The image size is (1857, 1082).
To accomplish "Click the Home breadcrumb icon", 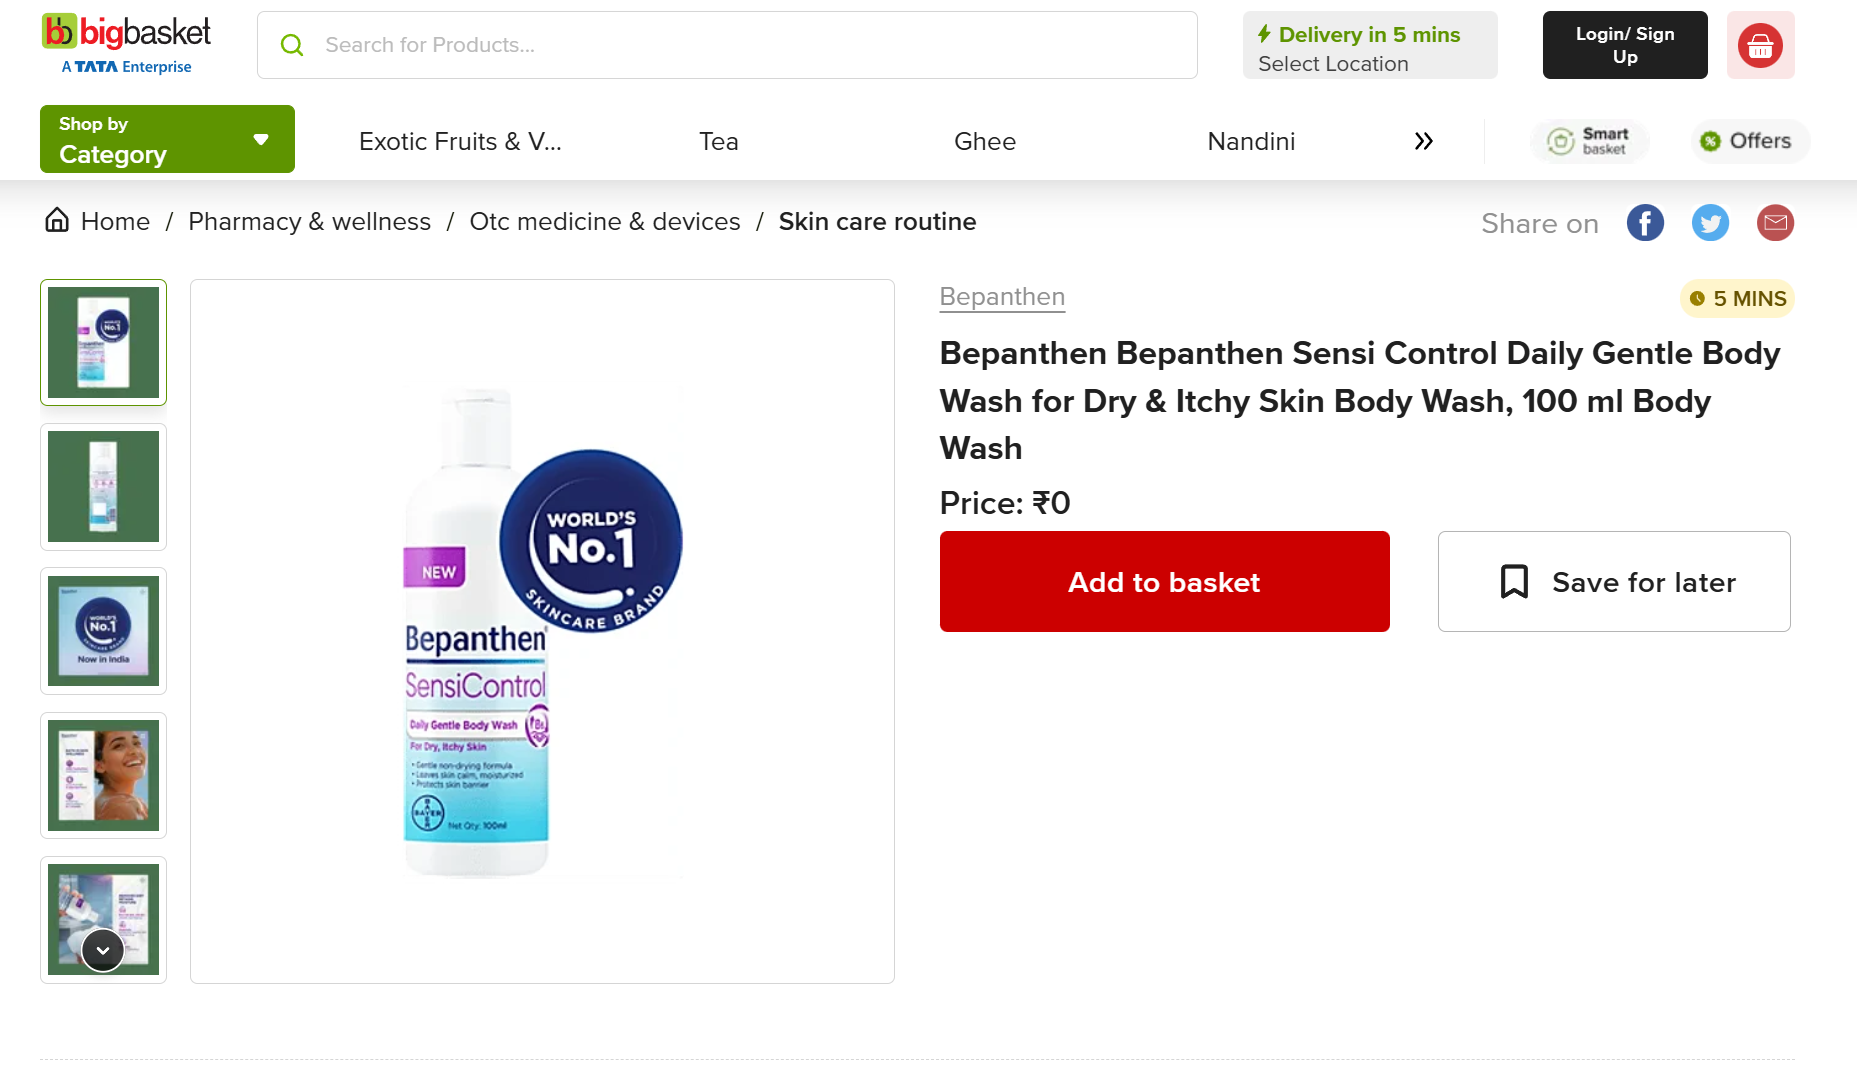I will tap(57, 220).
